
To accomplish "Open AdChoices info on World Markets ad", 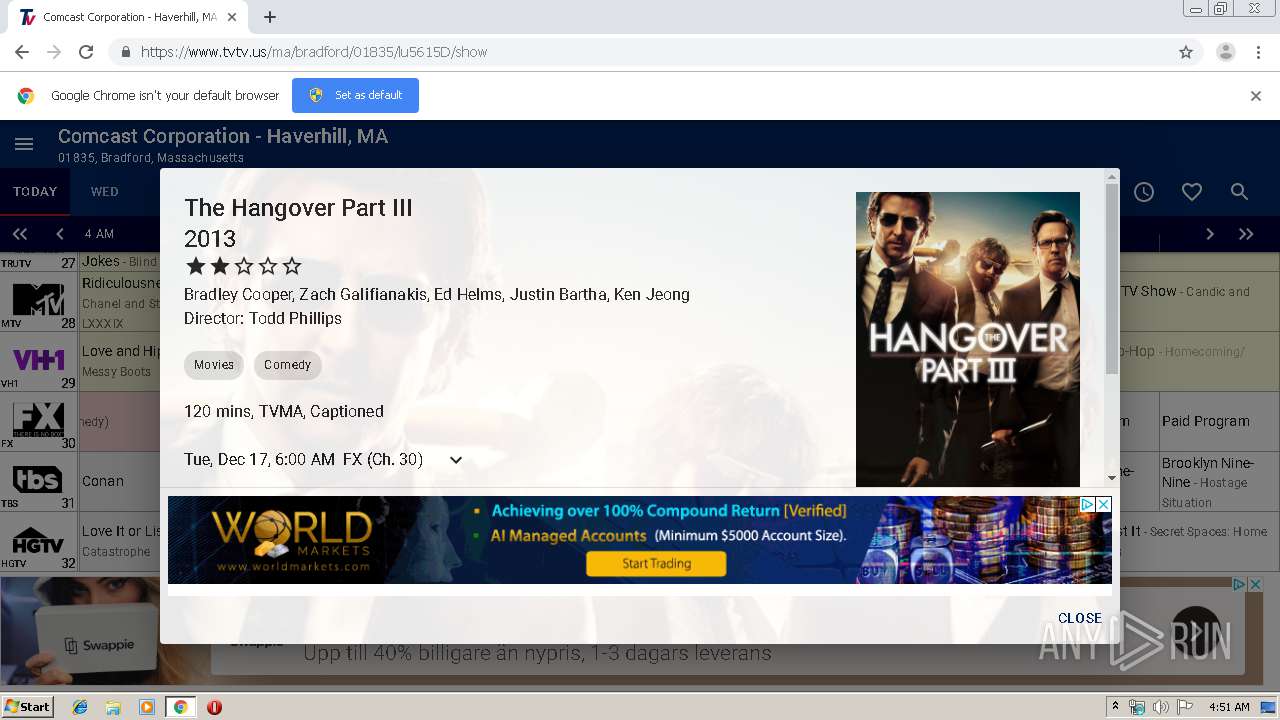I will 1088,505.
